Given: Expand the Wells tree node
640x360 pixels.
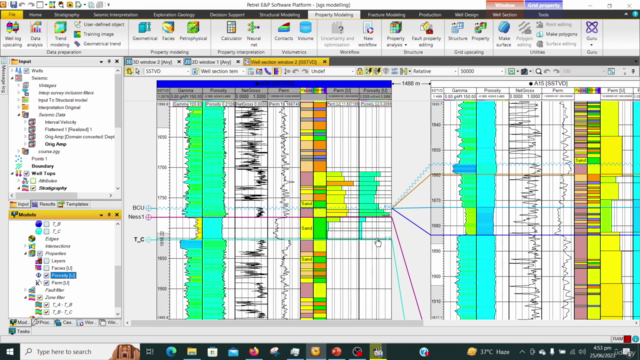Looking at the screenshot, I should pyautogui.click(x=12, y=71).
